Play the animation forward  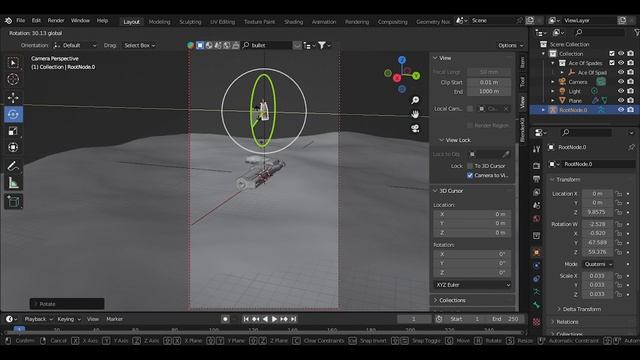275,319
